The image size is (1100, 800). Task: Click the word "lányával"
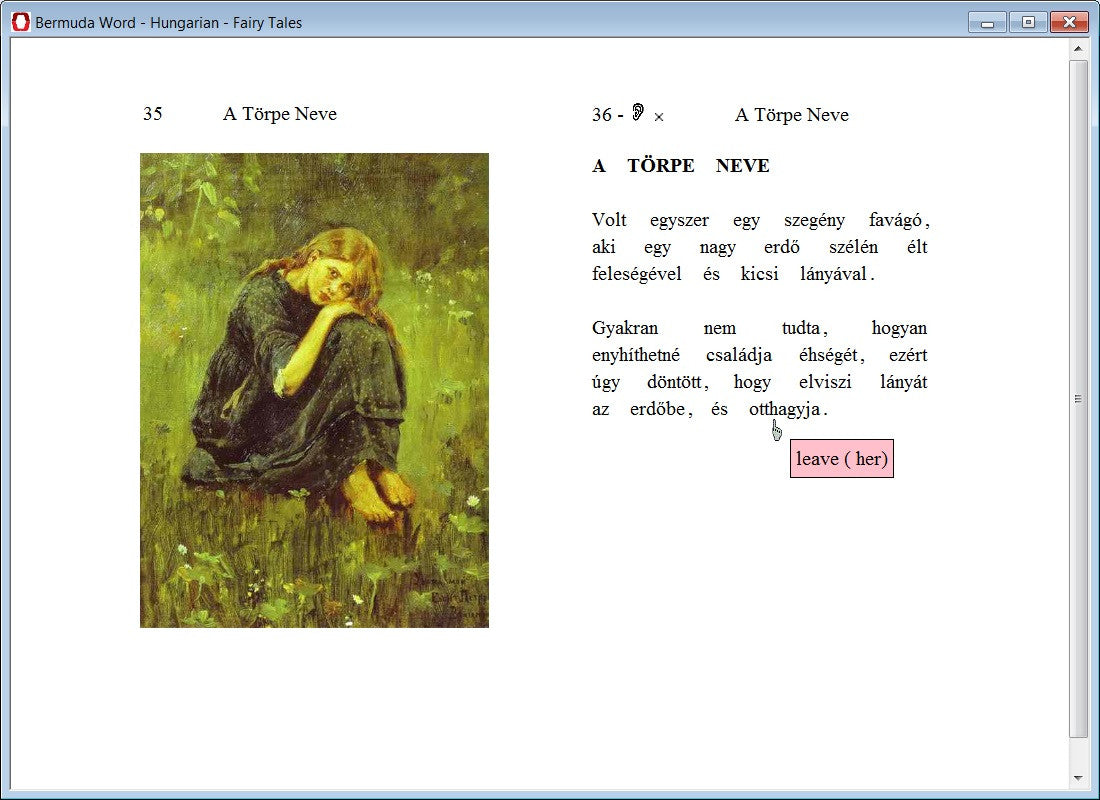tap(833, 274)
